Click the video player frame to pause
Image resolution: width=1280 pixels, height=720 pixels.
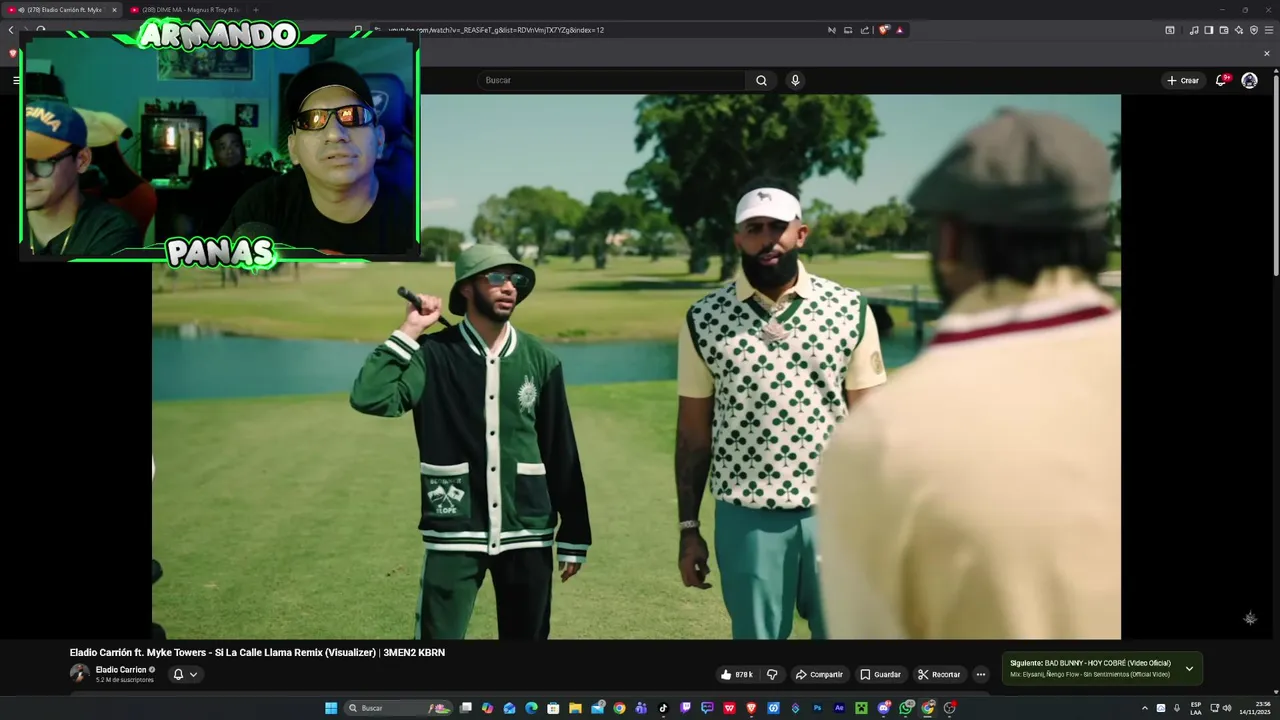636,366
